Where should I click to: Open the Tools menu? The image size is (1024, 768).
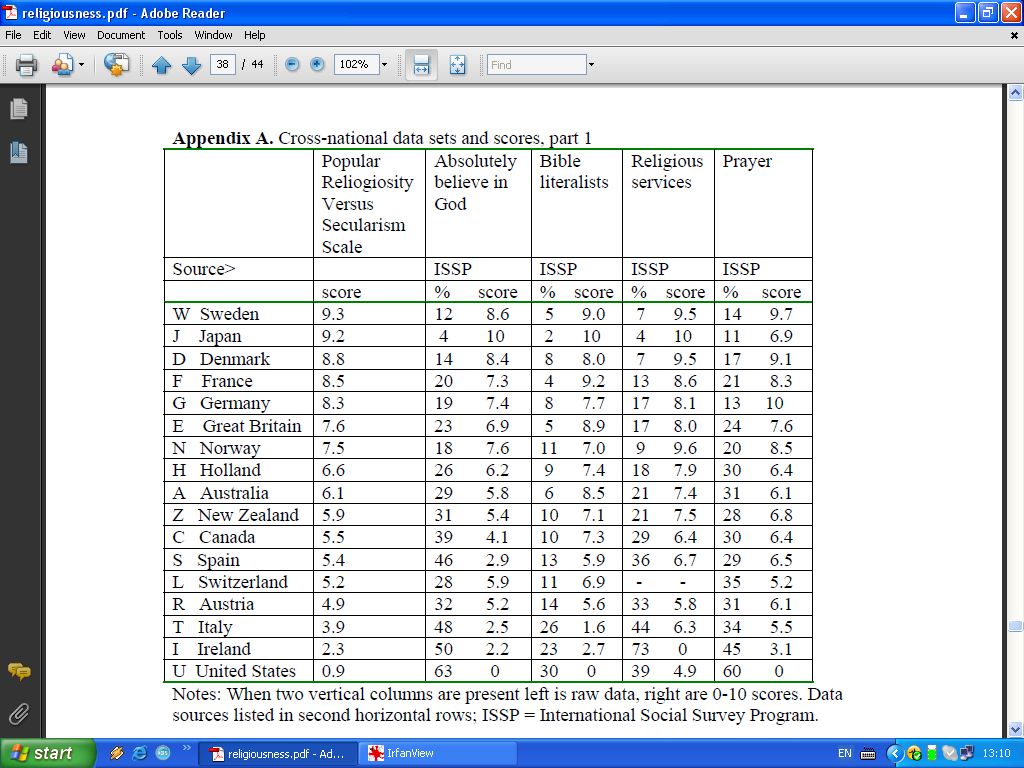(170, 35)
